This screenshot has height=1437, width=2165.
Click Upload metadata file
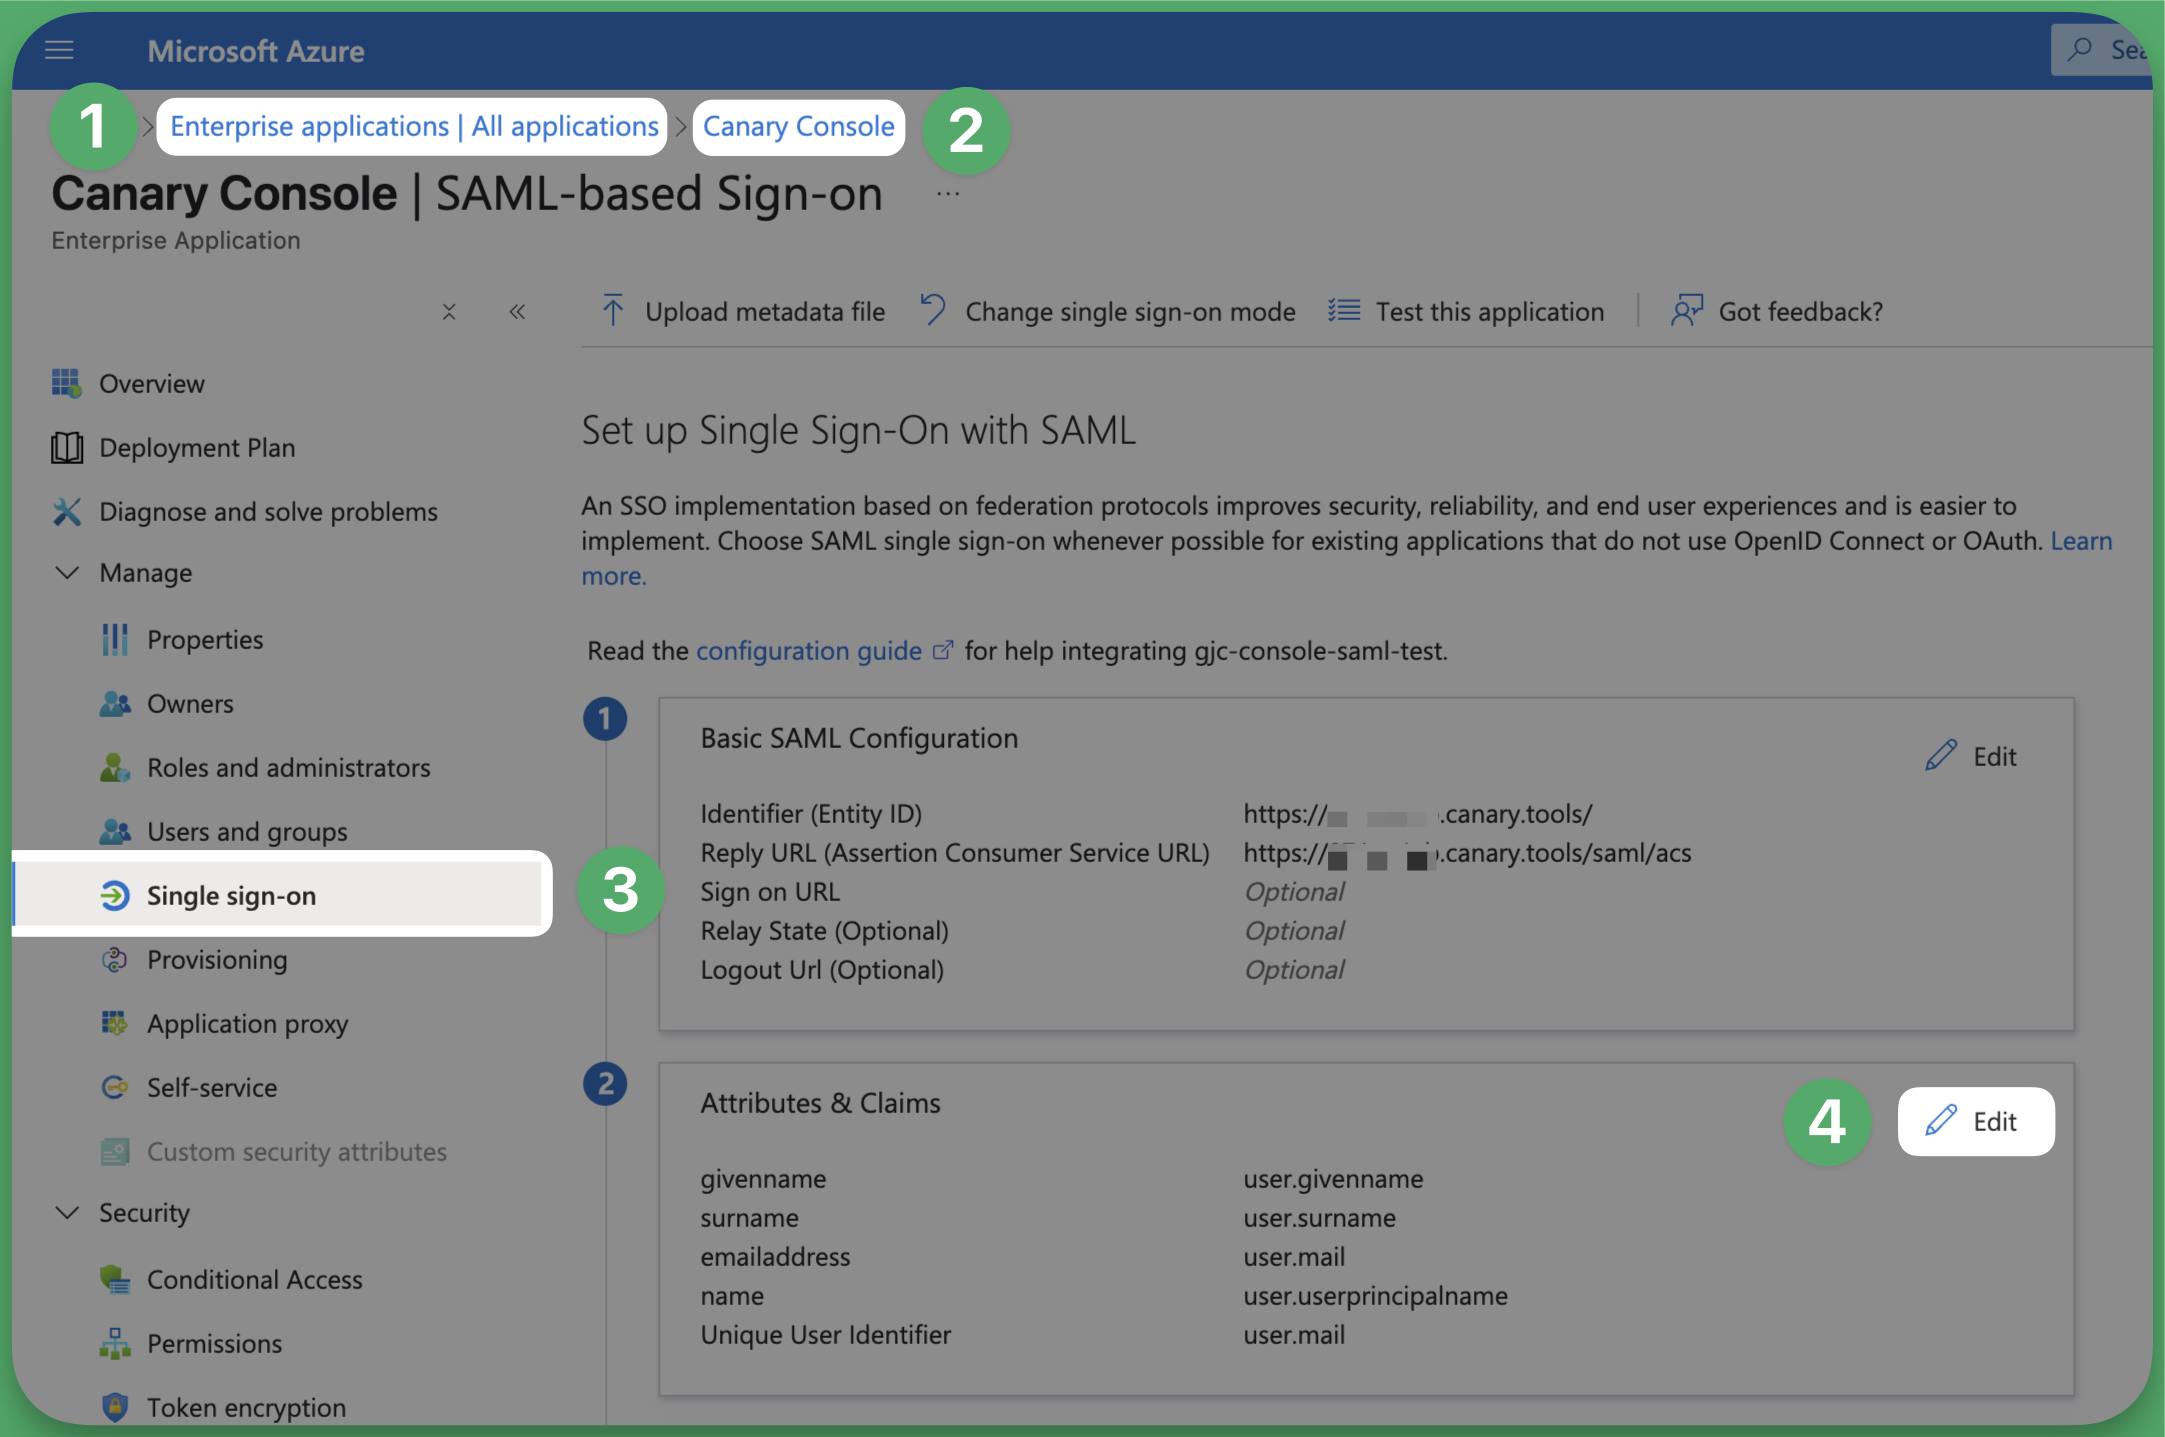[743, 311]
